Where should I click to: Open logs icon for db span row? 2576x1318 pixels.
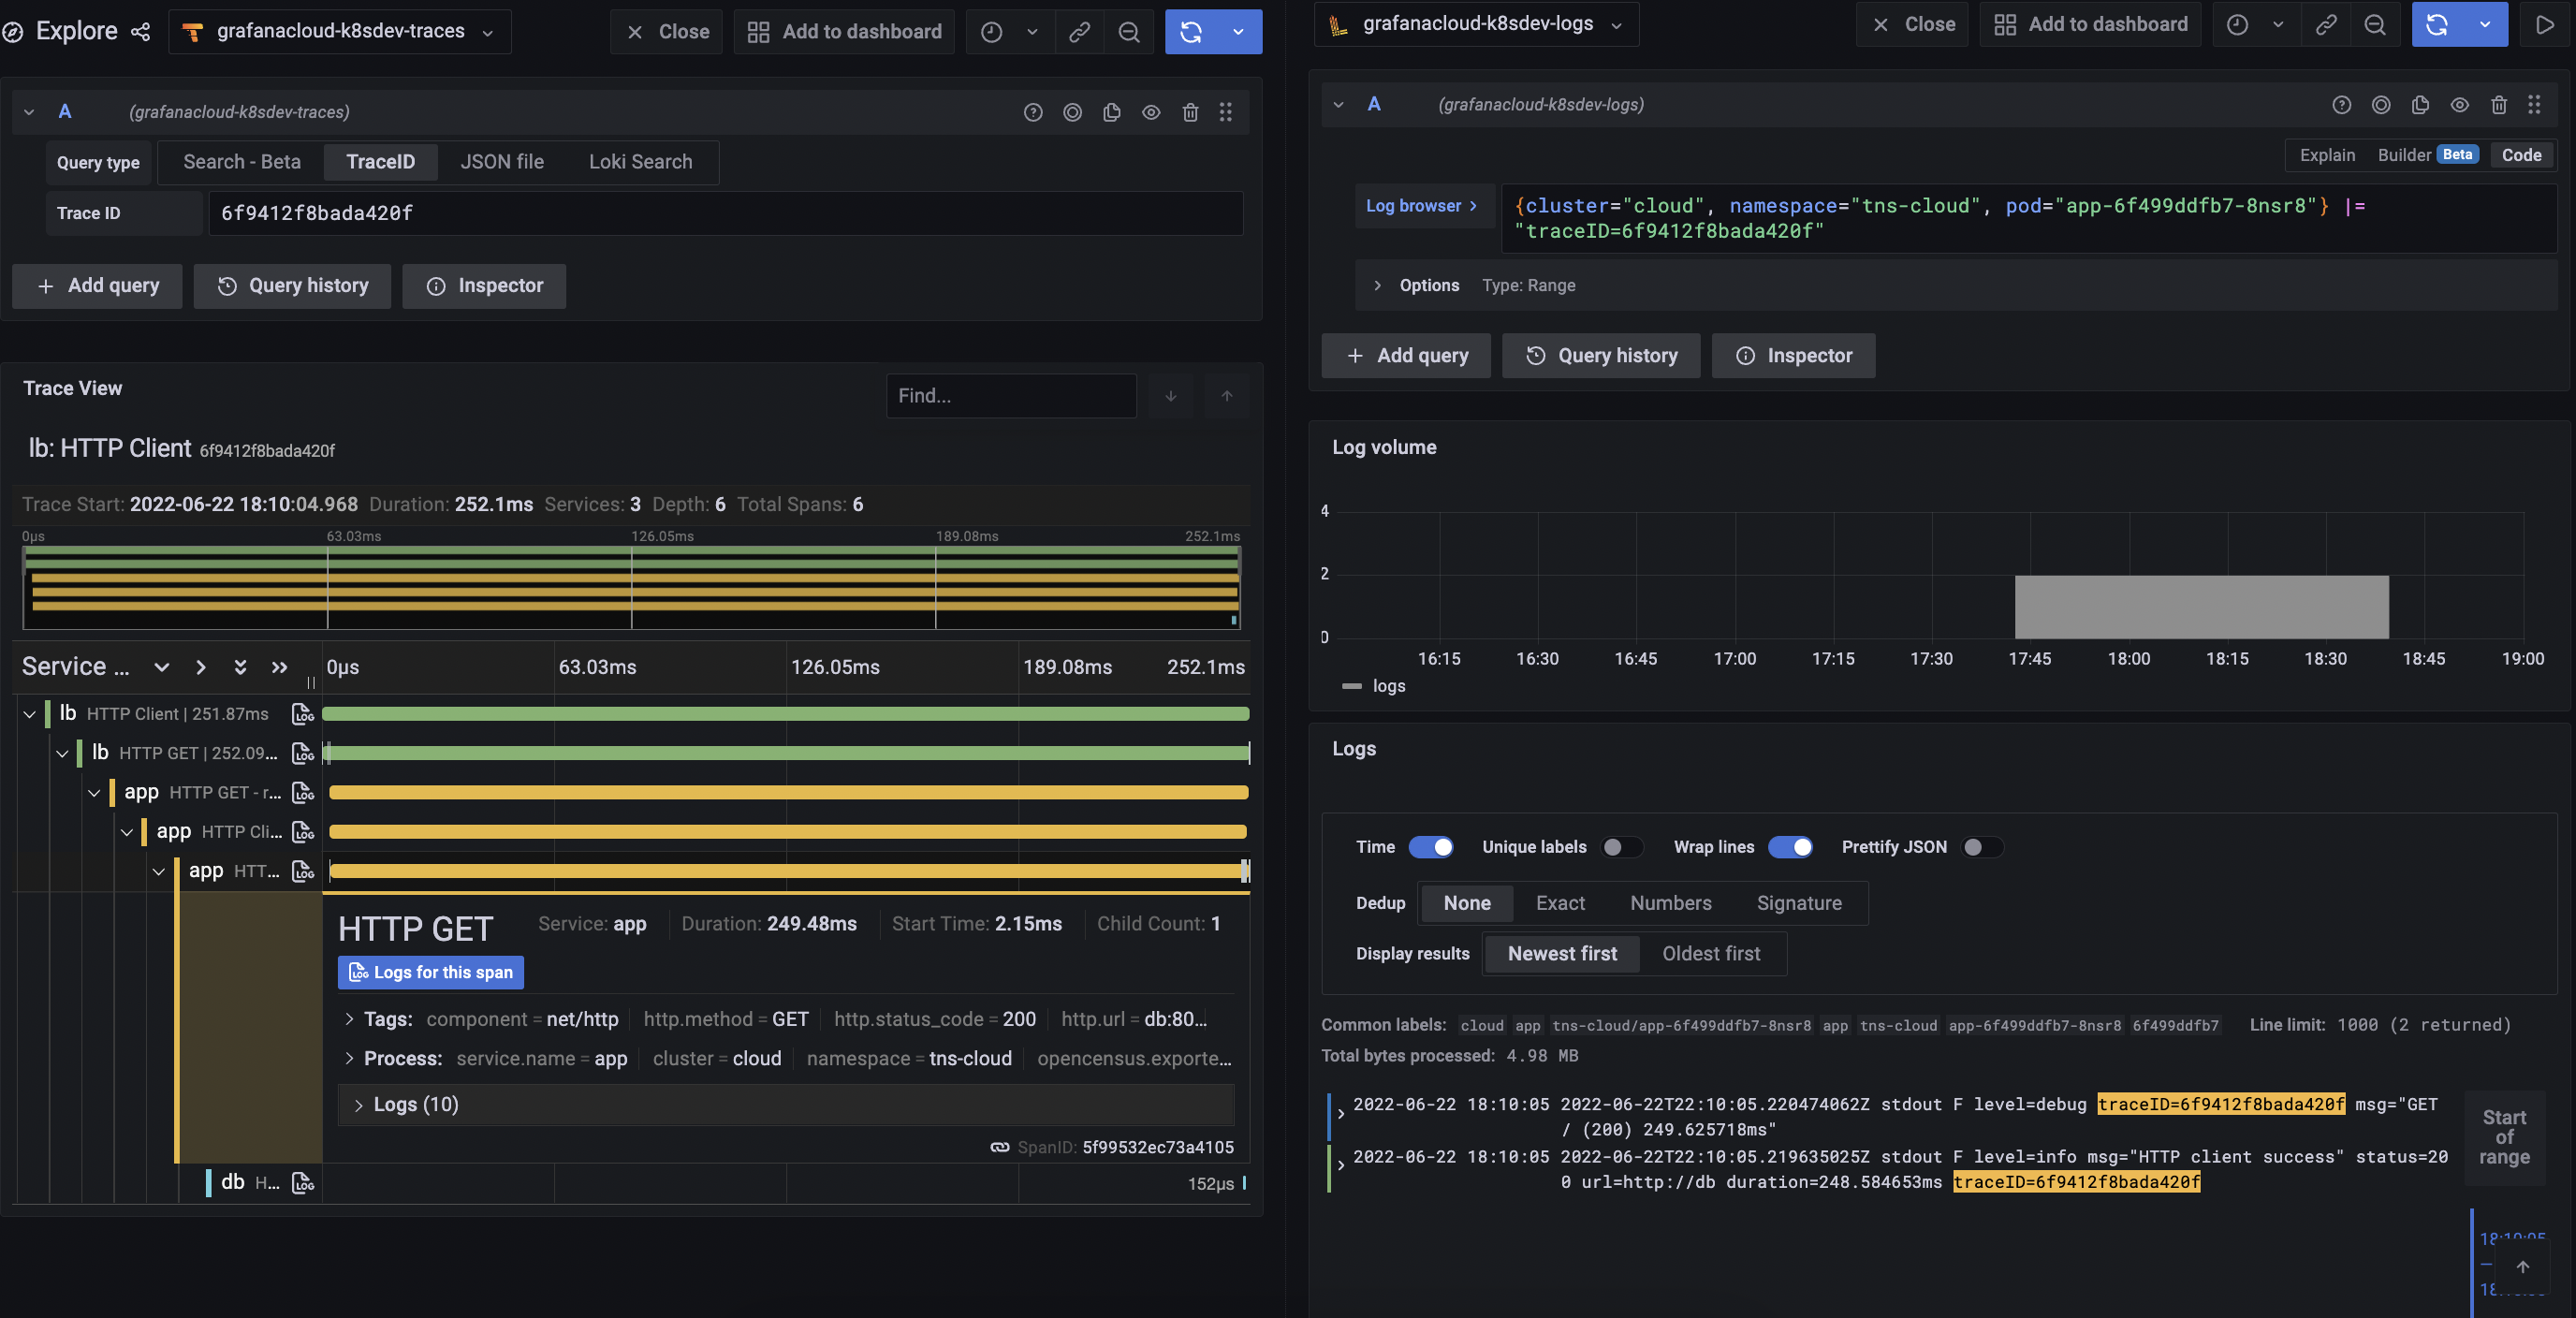pyautogui.click(x=302, y=1183)
